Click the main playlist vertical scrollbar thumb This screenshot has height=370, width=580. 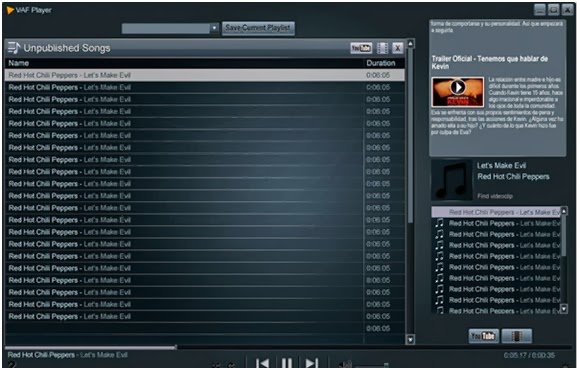(x=410, y=135)
